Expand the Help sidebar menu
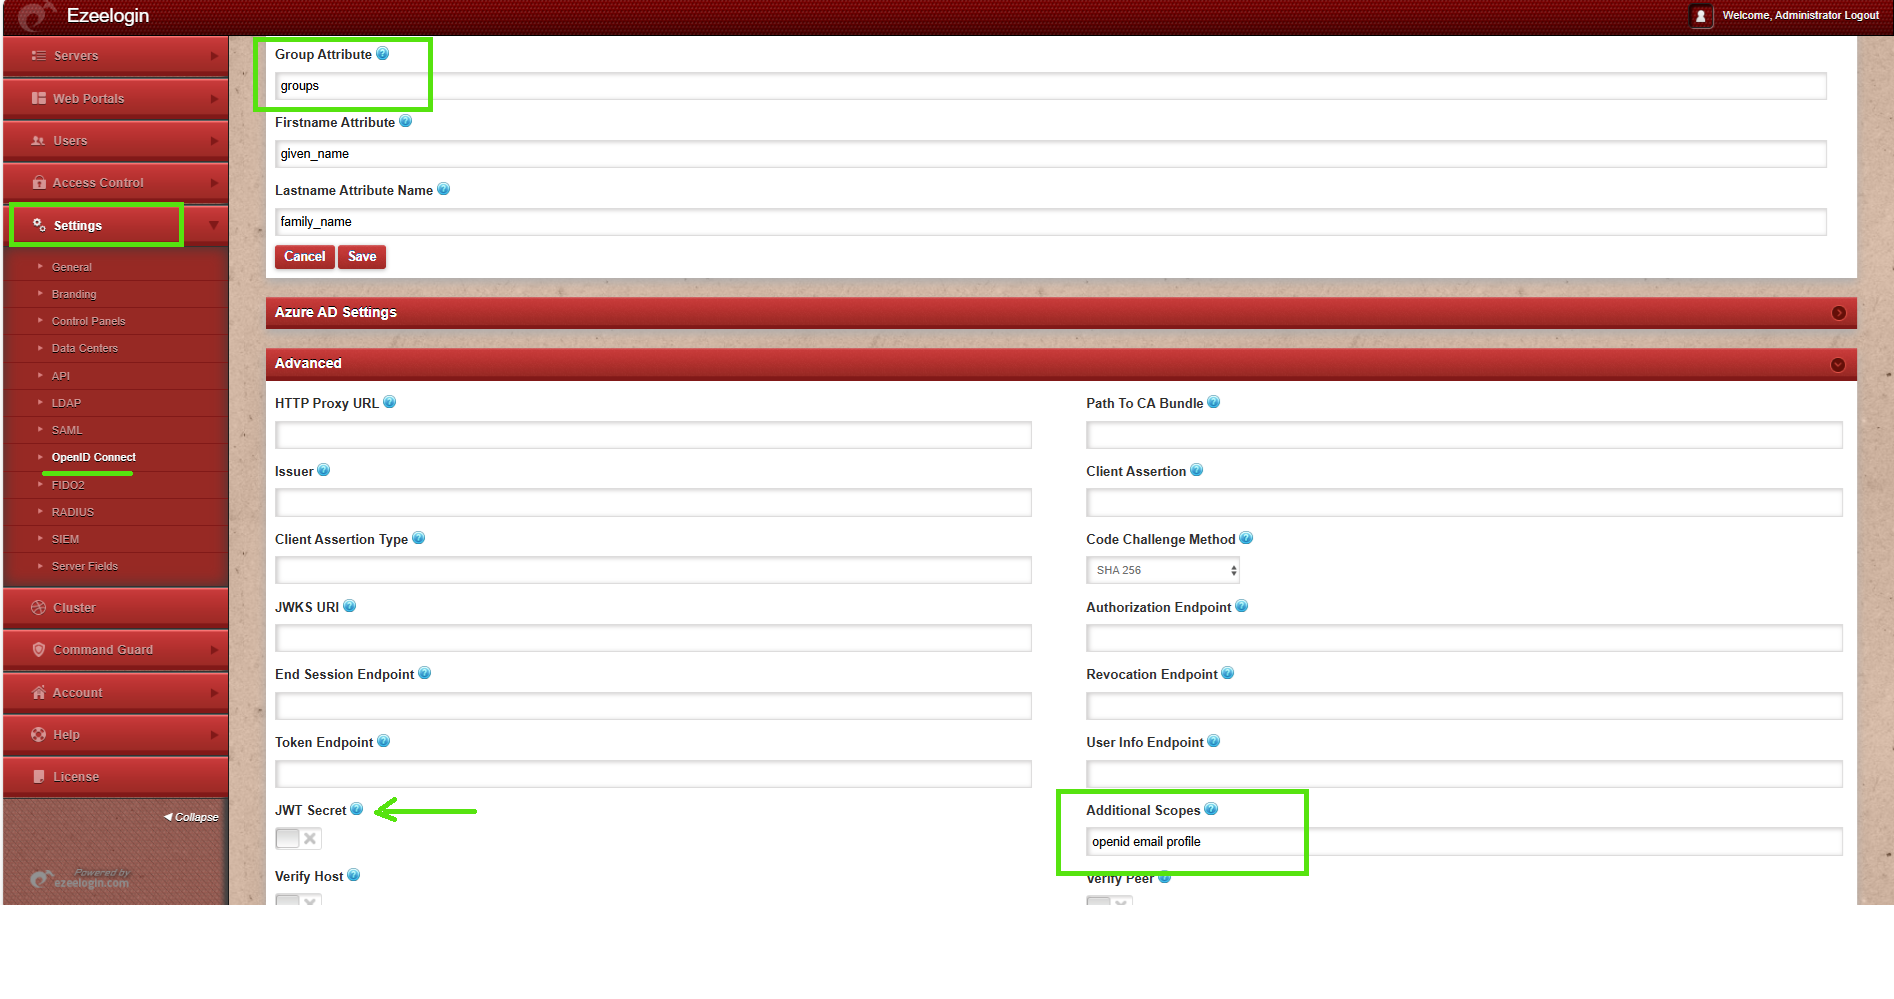The image size is (1894, 999). 115,734
